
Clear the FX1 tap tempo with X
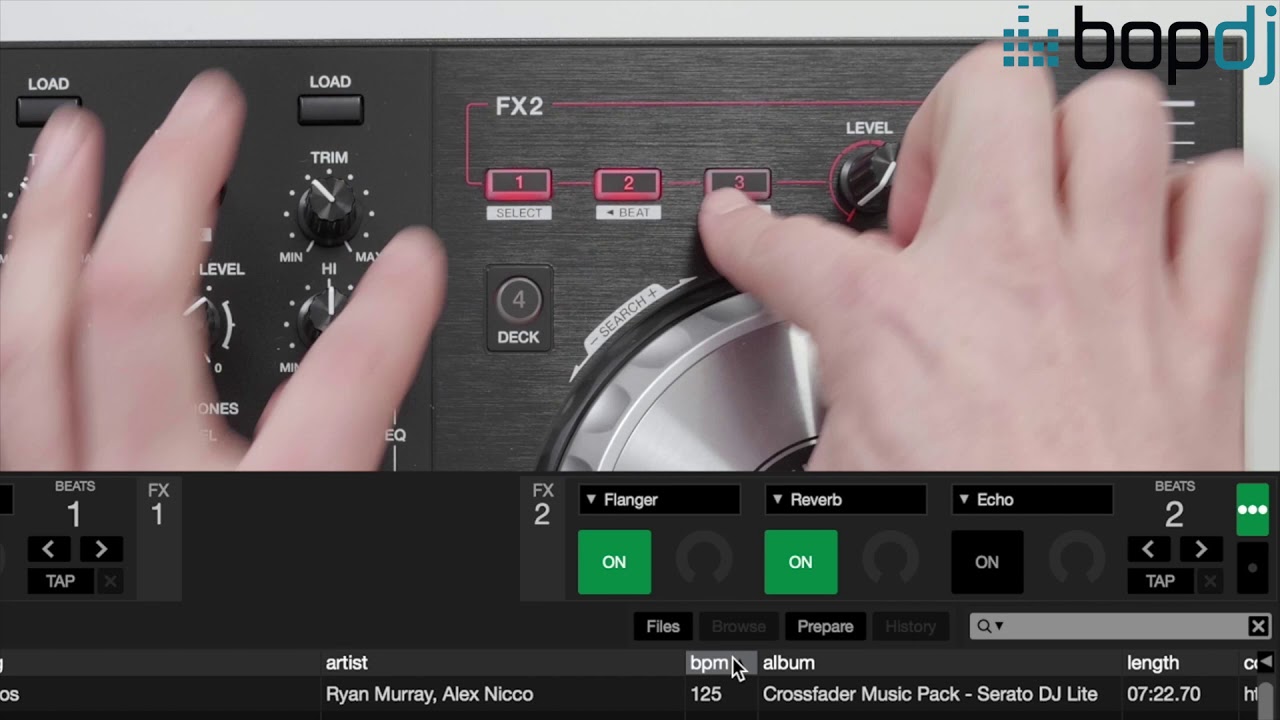tap(110, 581)
